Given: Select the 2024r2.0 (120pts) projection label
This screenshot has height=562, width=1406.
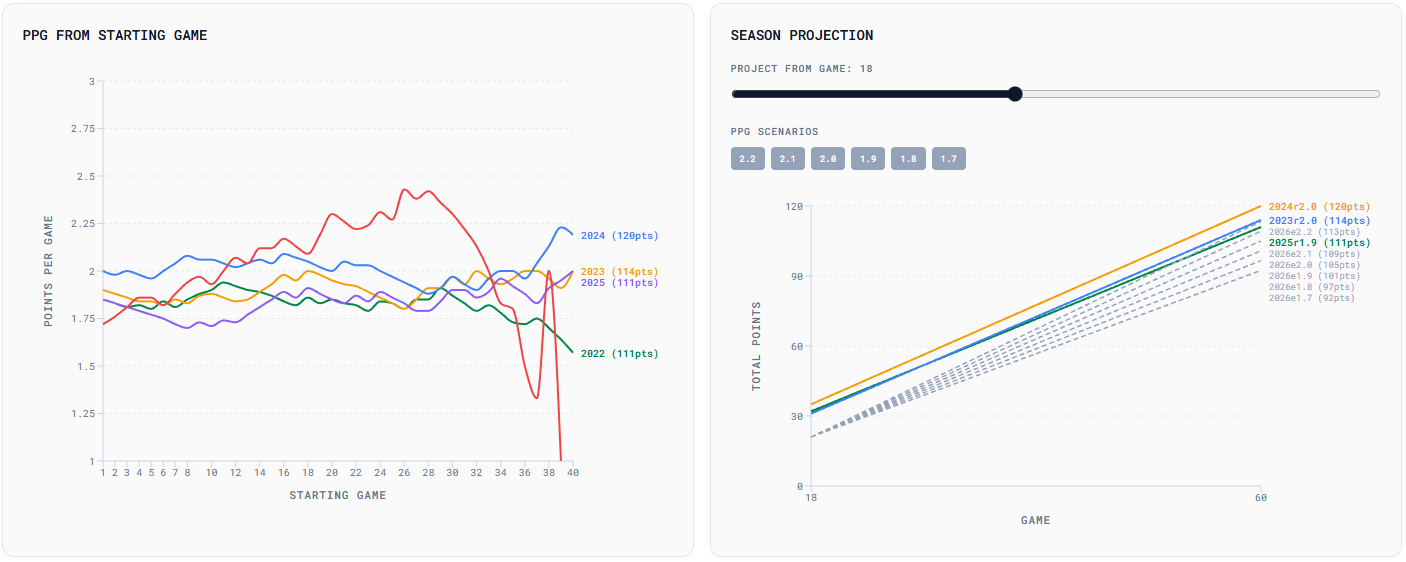Looking at the screenshot, I should pyautogui.click(x=1319, y=206).
